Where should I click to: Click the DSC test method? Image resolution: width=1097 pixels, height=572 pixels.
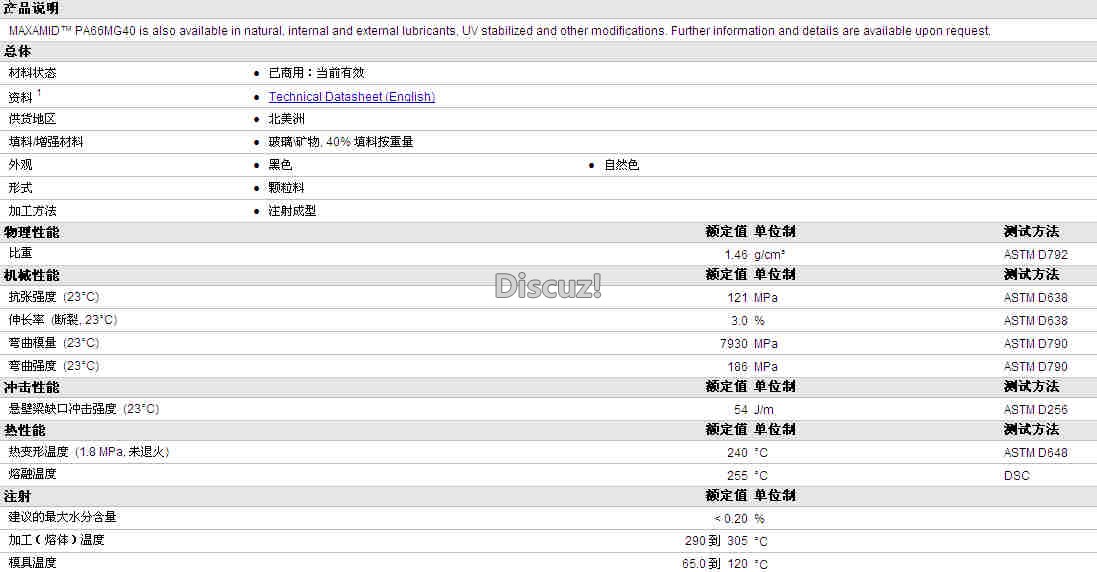click(x=1017, y=476)
